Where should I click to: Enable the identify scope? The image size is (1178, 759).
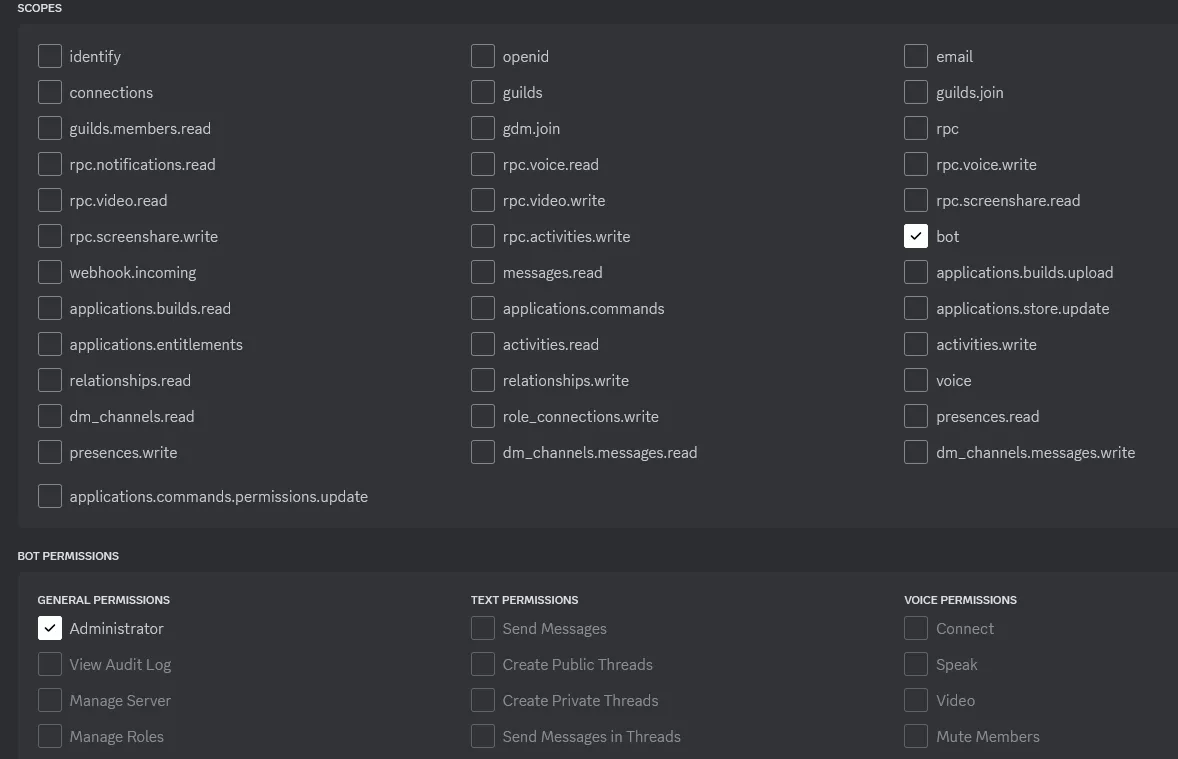coord(50,56)
